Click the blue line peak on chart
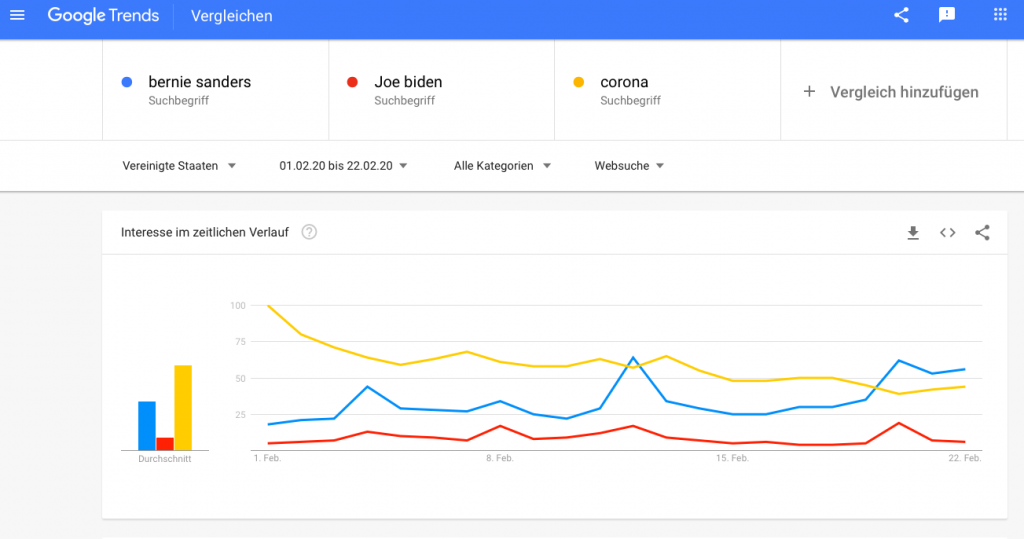This screenshot has width=1024, height=539. pos(633,357)
